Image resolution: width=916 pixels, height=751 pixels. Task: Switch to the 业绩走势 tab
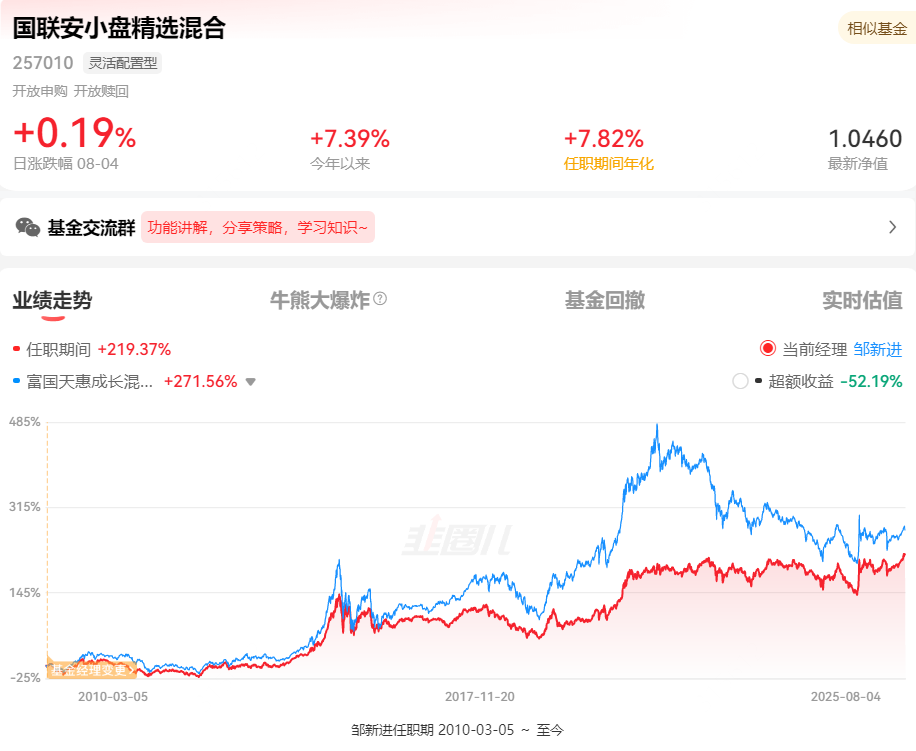(x=52, y=300)
